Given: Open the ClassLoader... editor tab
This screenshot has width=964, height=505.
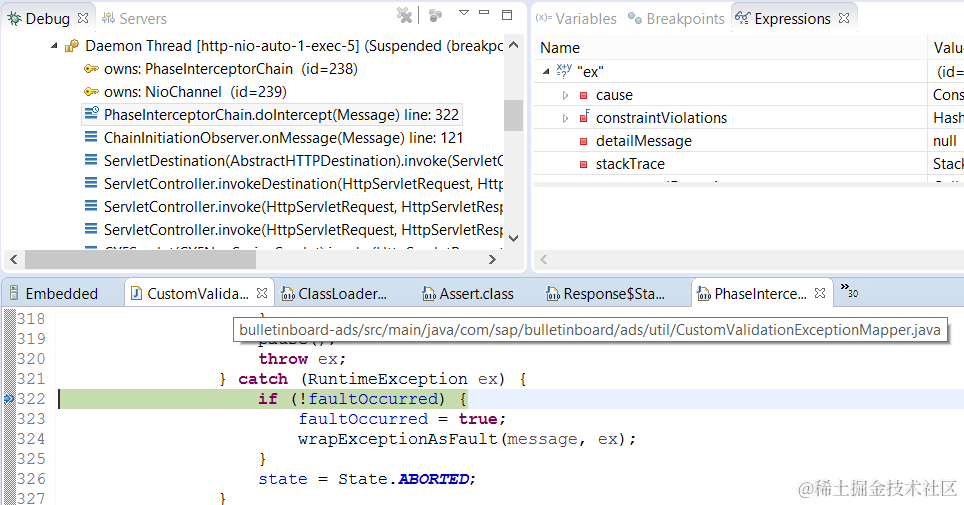Looking at the screenshot, I should point(335,293).
